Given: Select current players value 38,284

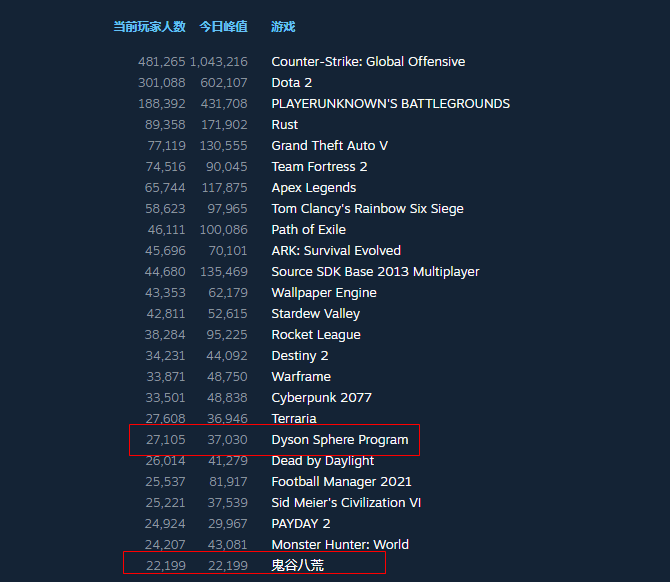Looking at the screenshot, I should coord(165,335).
